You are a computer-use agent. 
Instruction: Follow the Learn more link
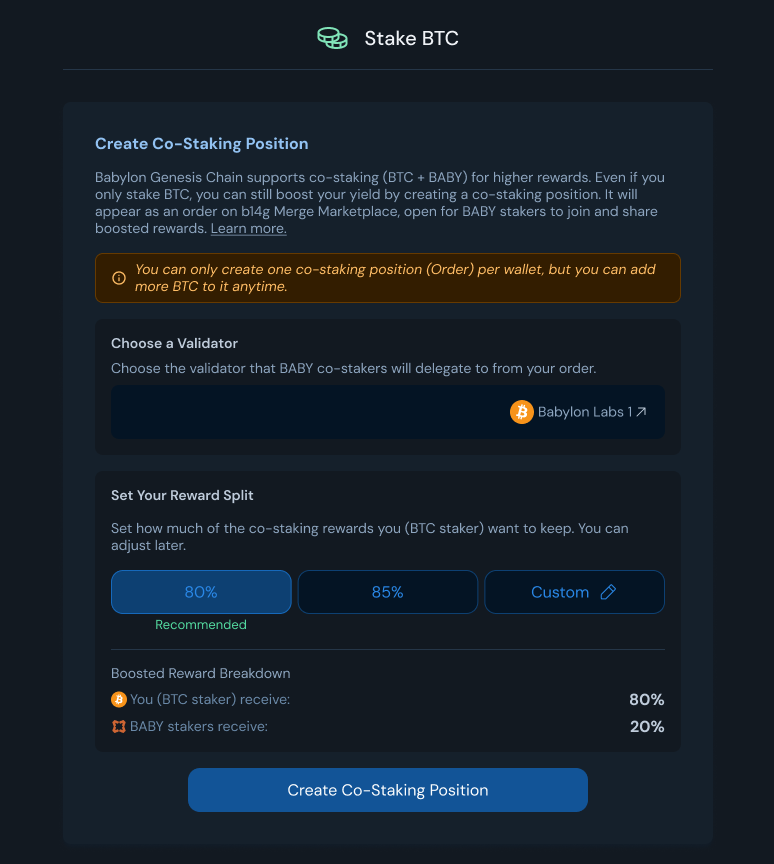point(248,229)
